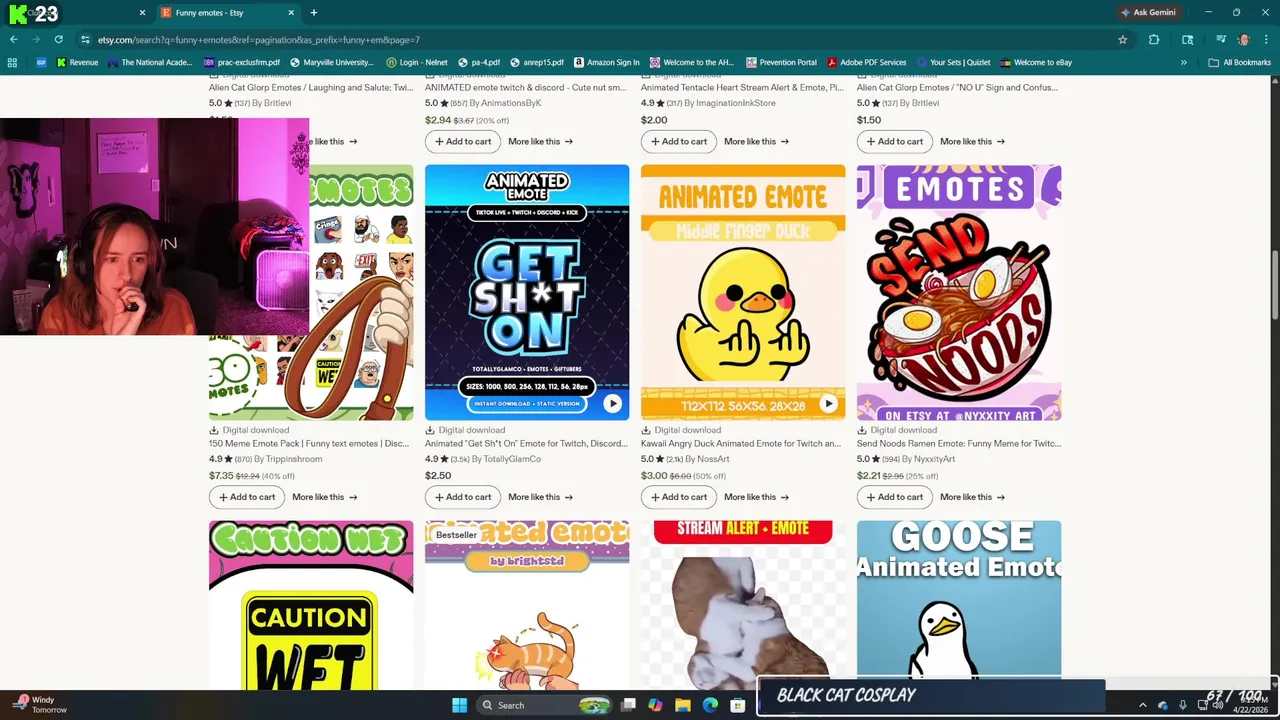
Task: Add 150 Meme Emote Pack to cart
Action: coord(246,497)
